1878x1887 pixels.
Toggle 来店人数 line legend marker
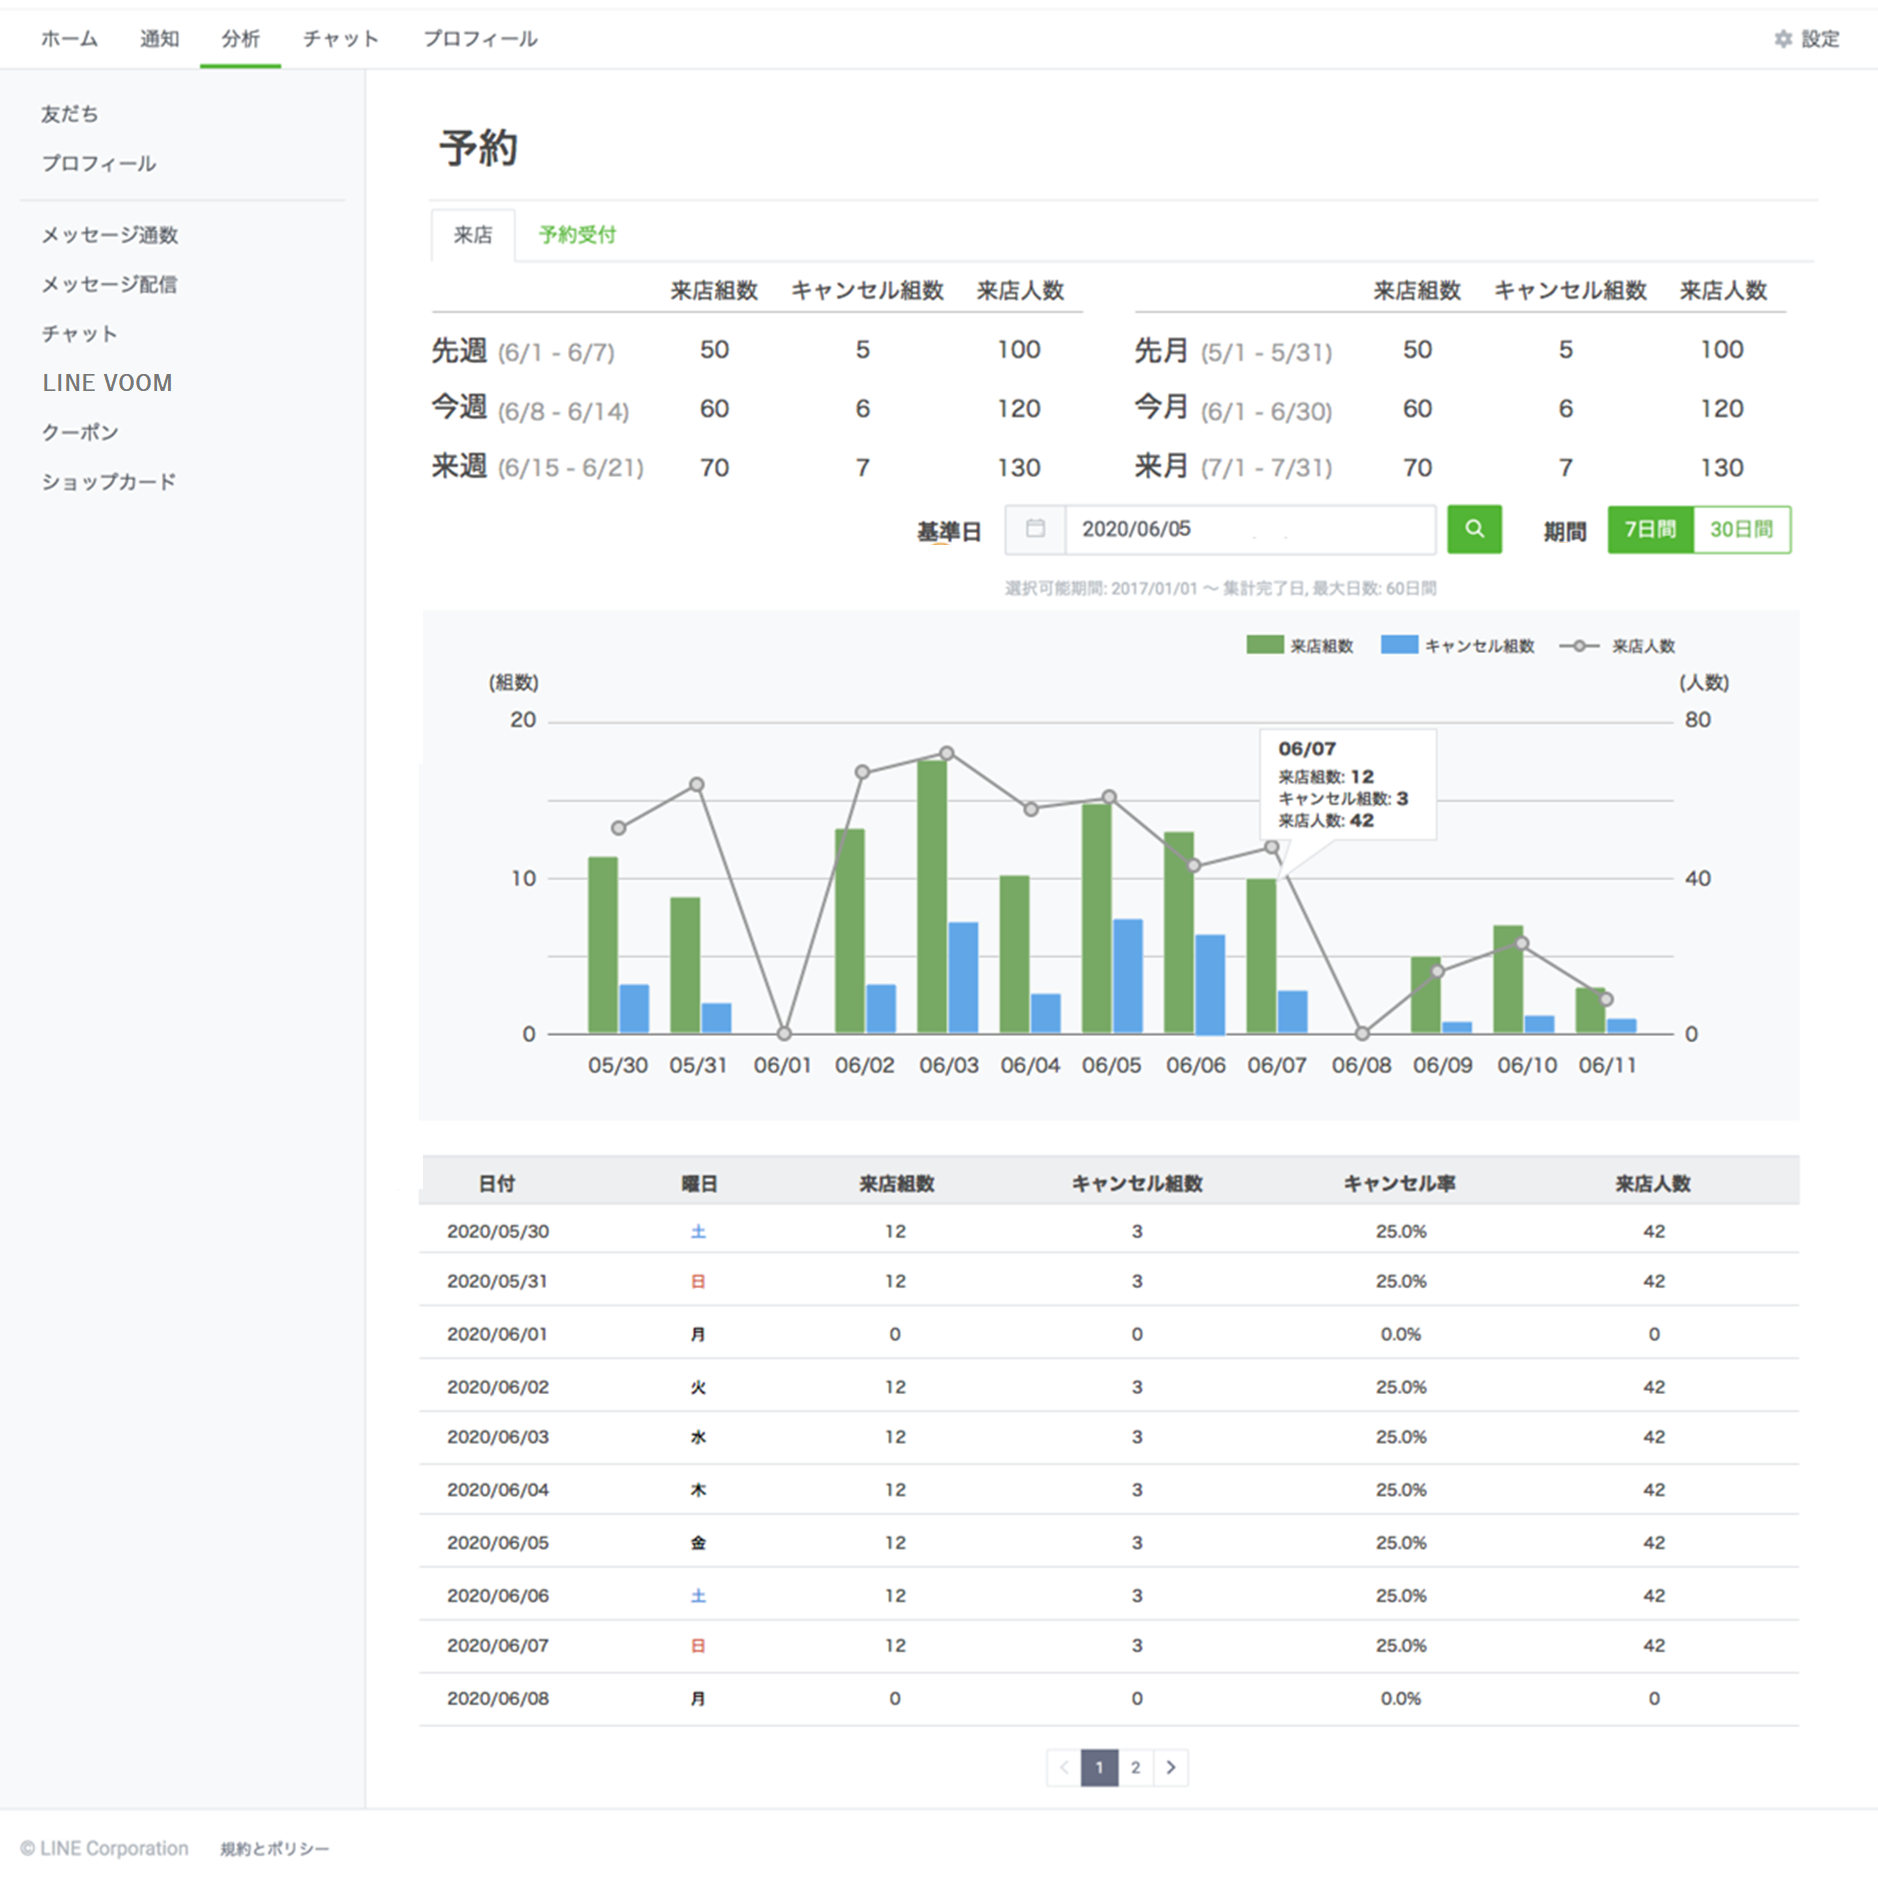point(1578,646)
